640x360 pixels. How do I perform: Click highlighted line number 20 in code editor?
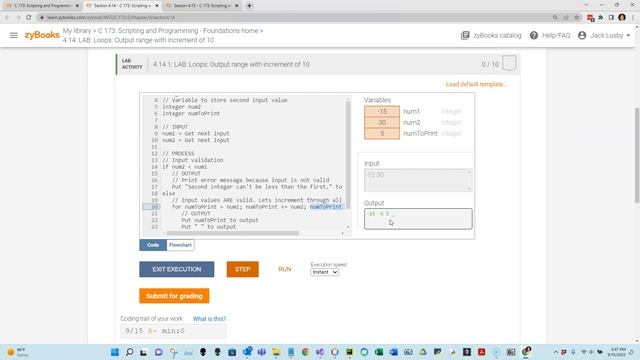point(155,207)
